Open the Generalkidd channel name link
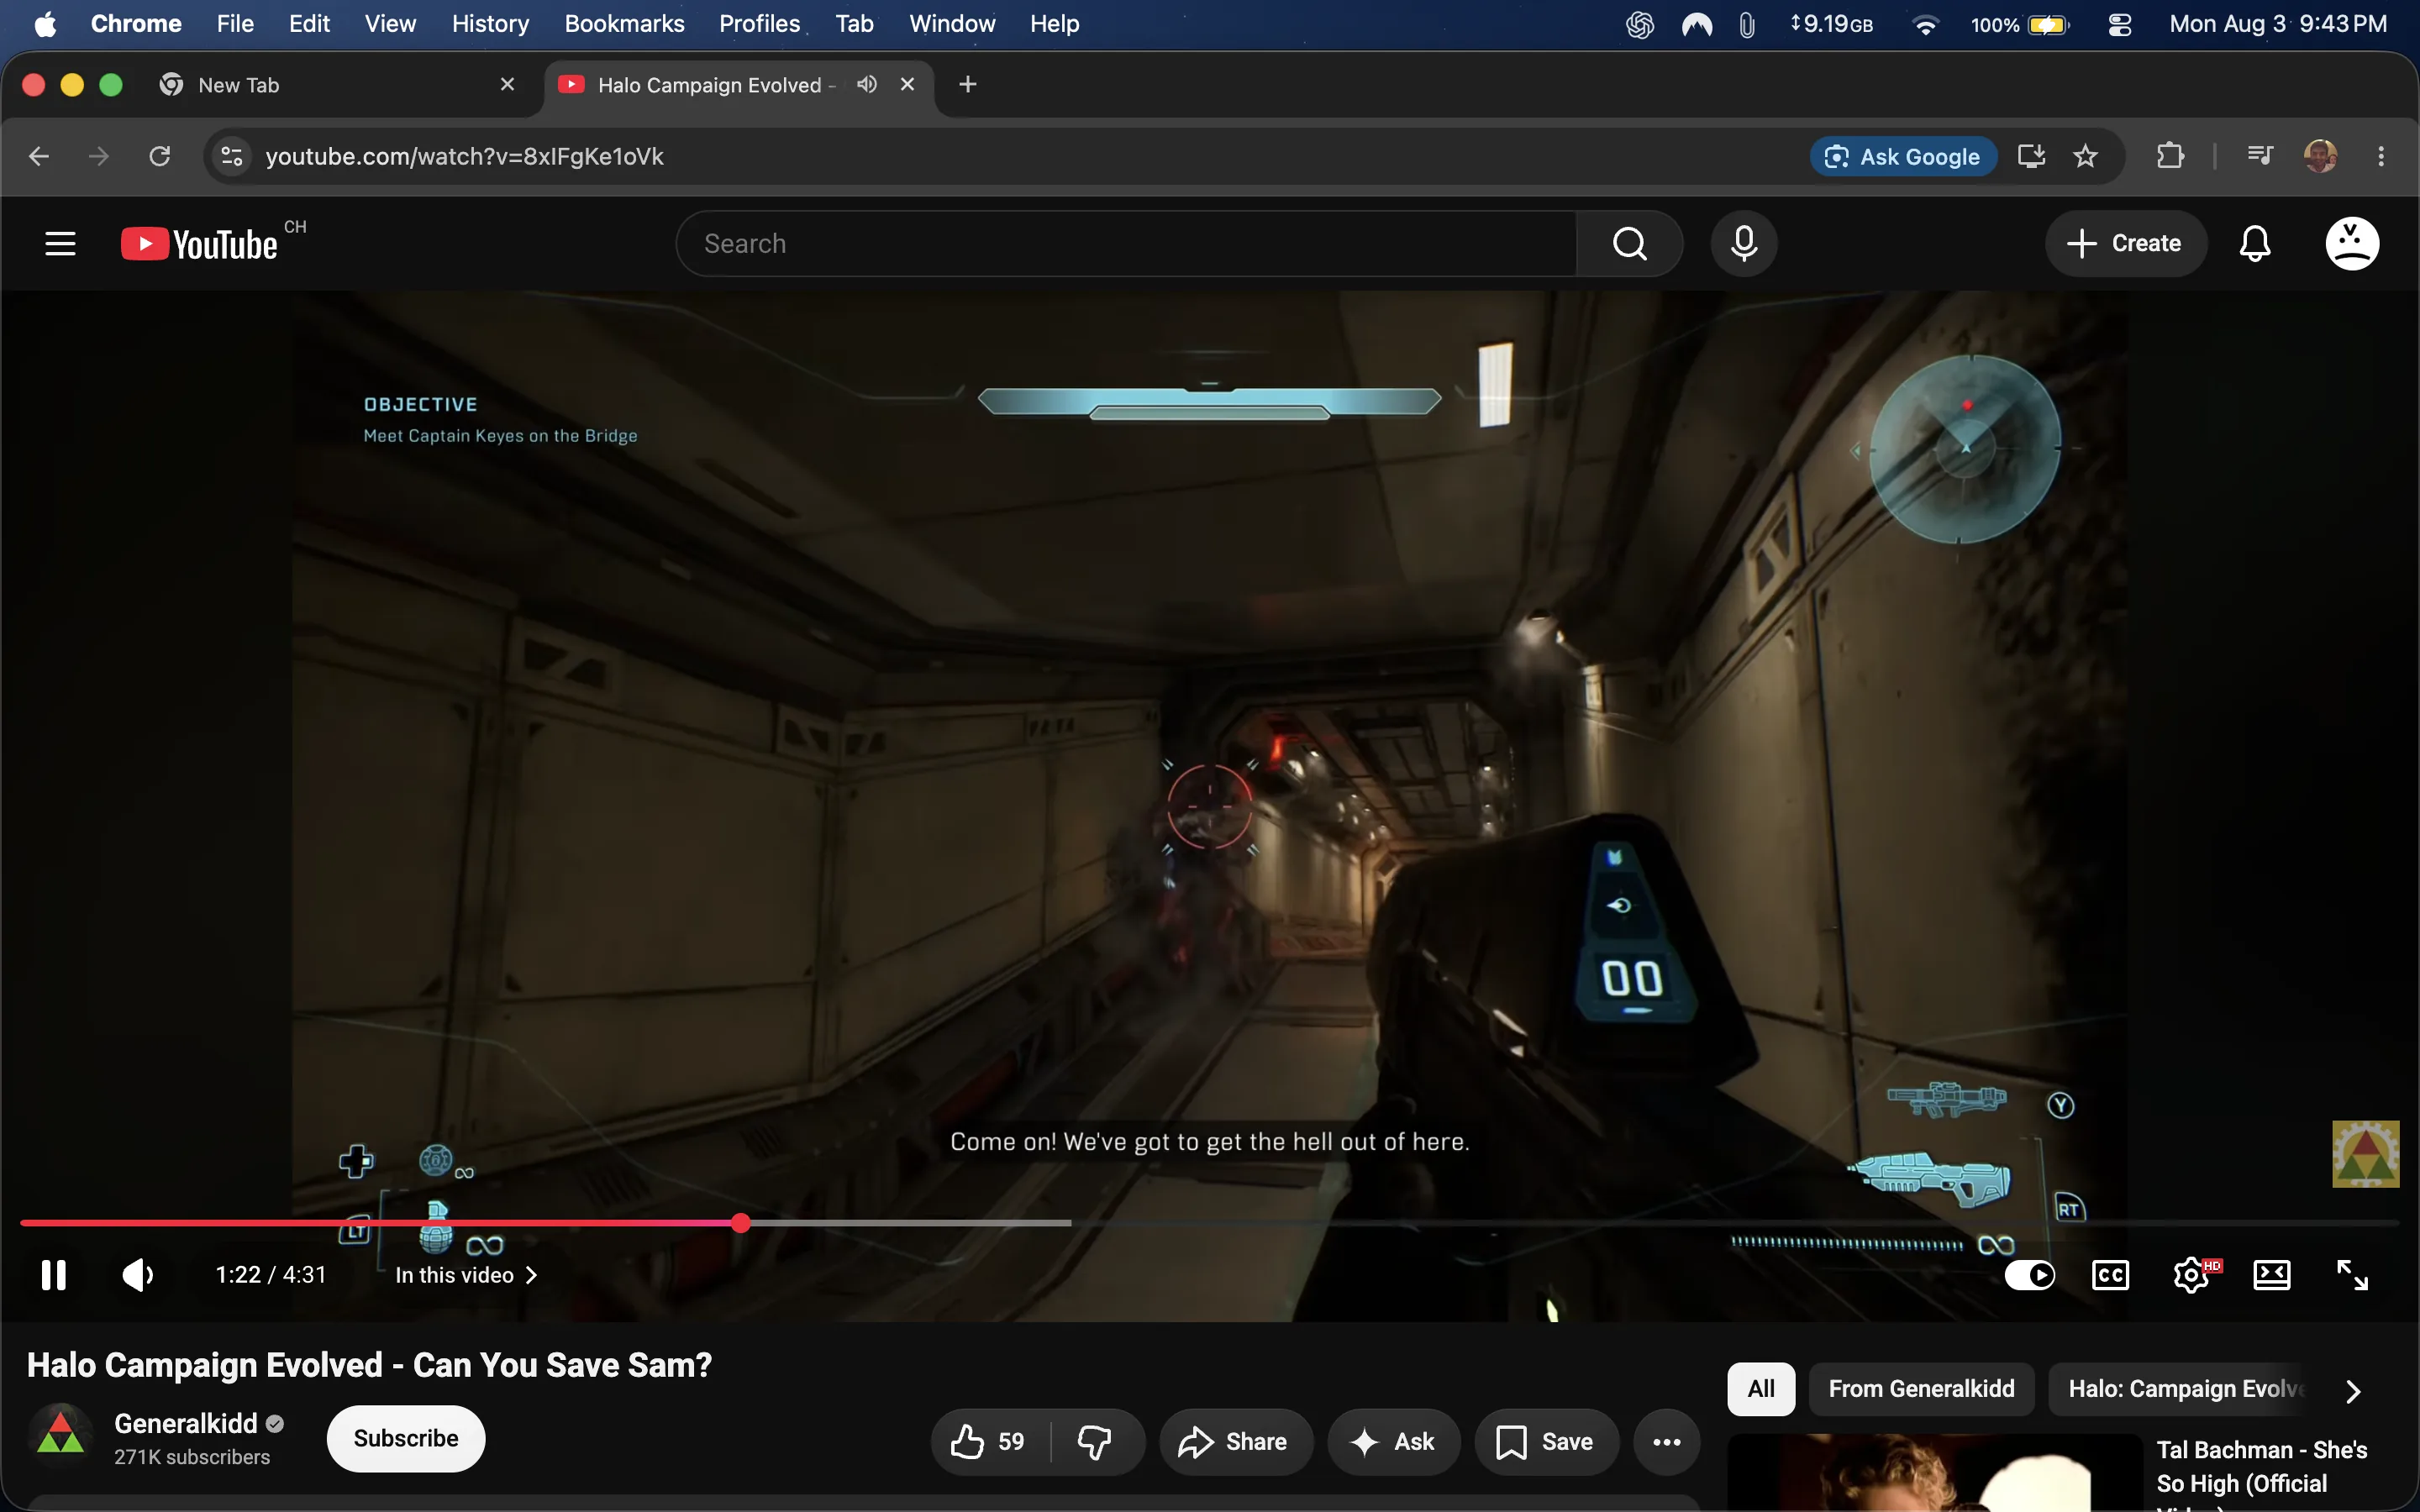 (186, 1423)
